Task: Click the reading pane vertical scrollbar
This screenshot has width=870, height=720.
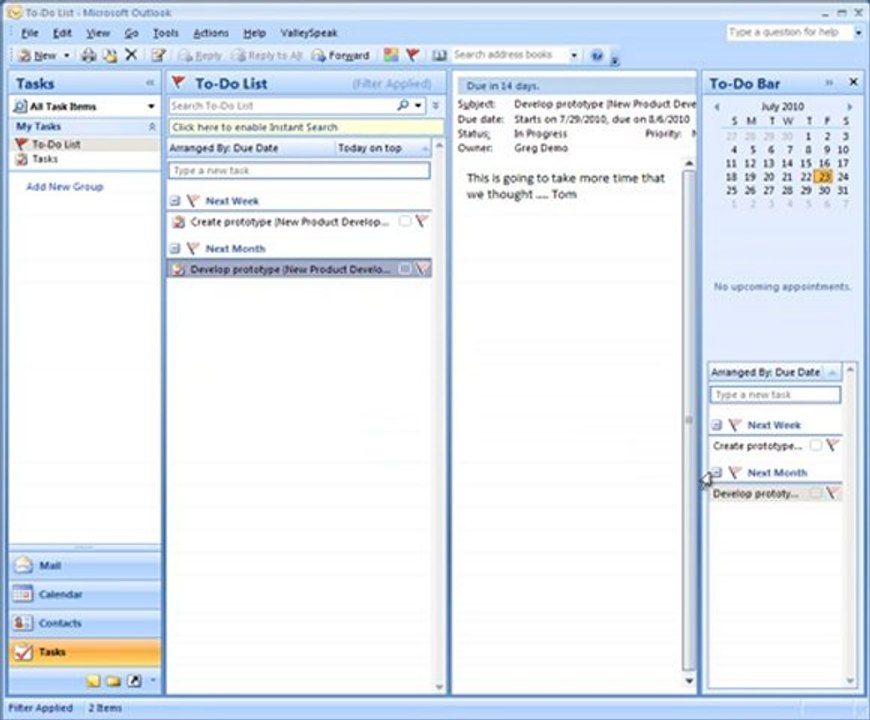Action: [x=689, y=420]
